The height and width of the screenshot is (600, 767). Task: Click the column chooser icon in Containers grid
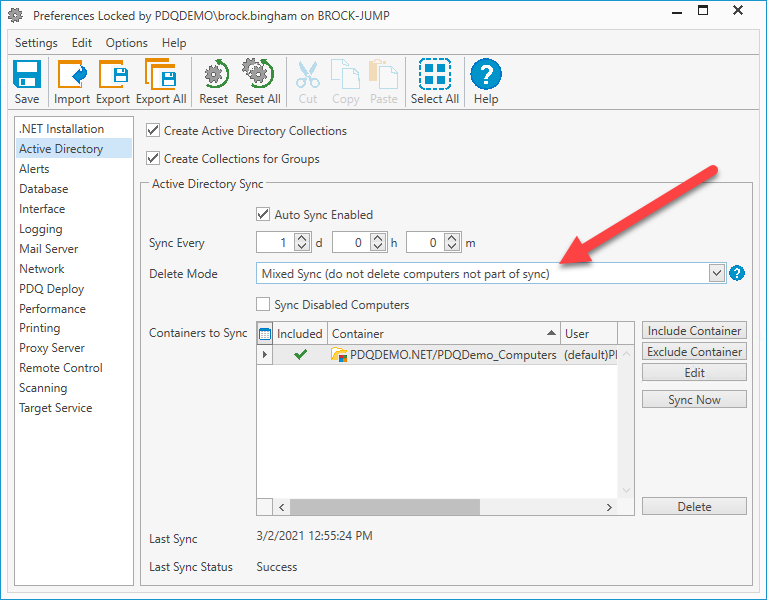click(x=265, y=334)
